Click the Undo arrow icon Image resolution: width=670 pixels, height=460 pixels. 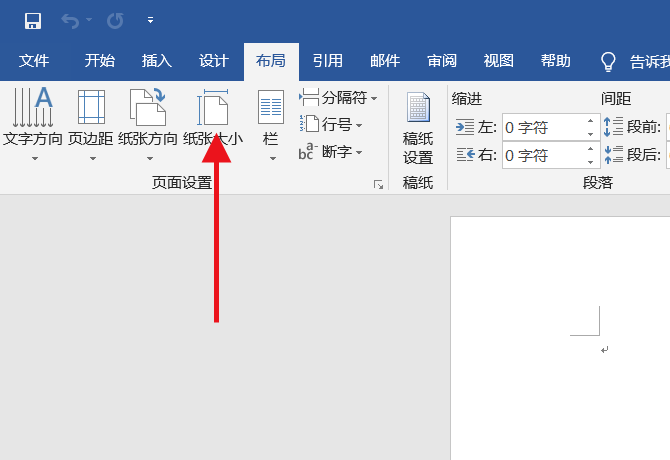coord(70,21)
